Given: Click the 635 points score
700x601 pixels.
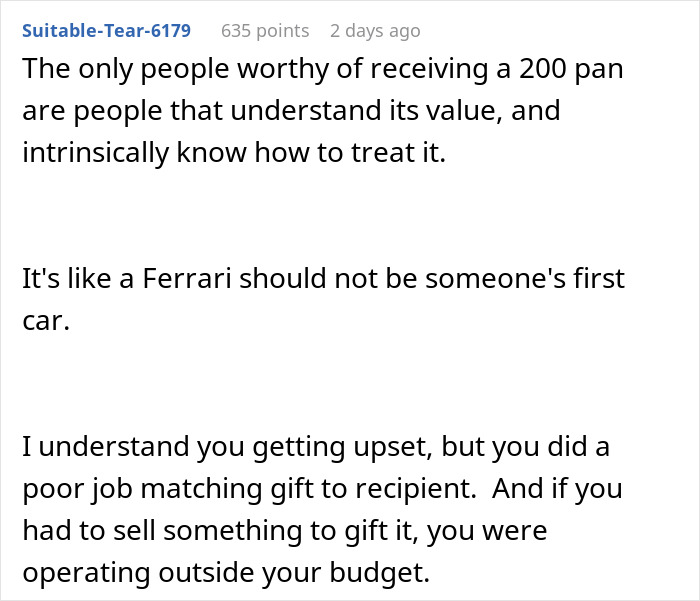Looking at the screenshot, I should (x=265, y=30).
